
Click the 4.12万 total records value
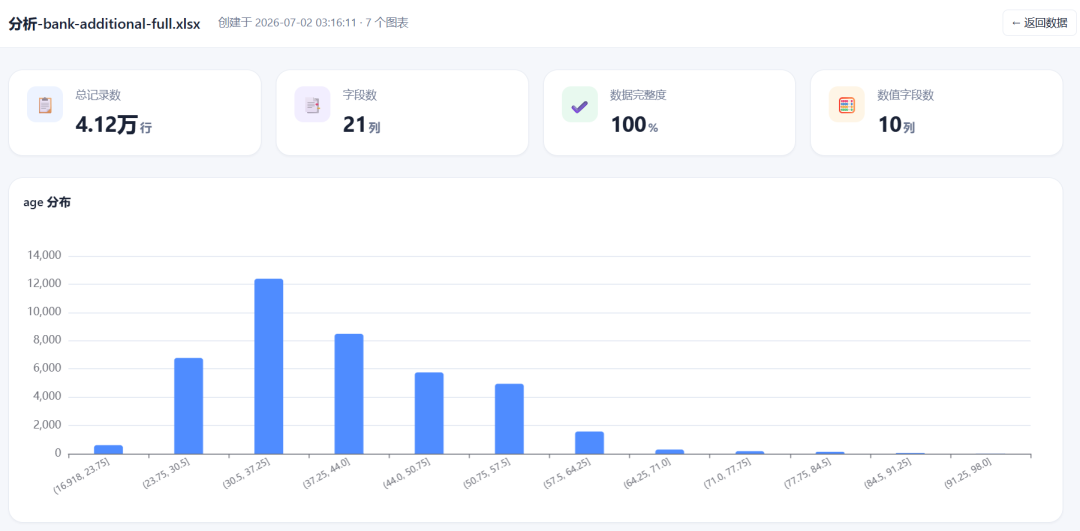pos(114,126)
